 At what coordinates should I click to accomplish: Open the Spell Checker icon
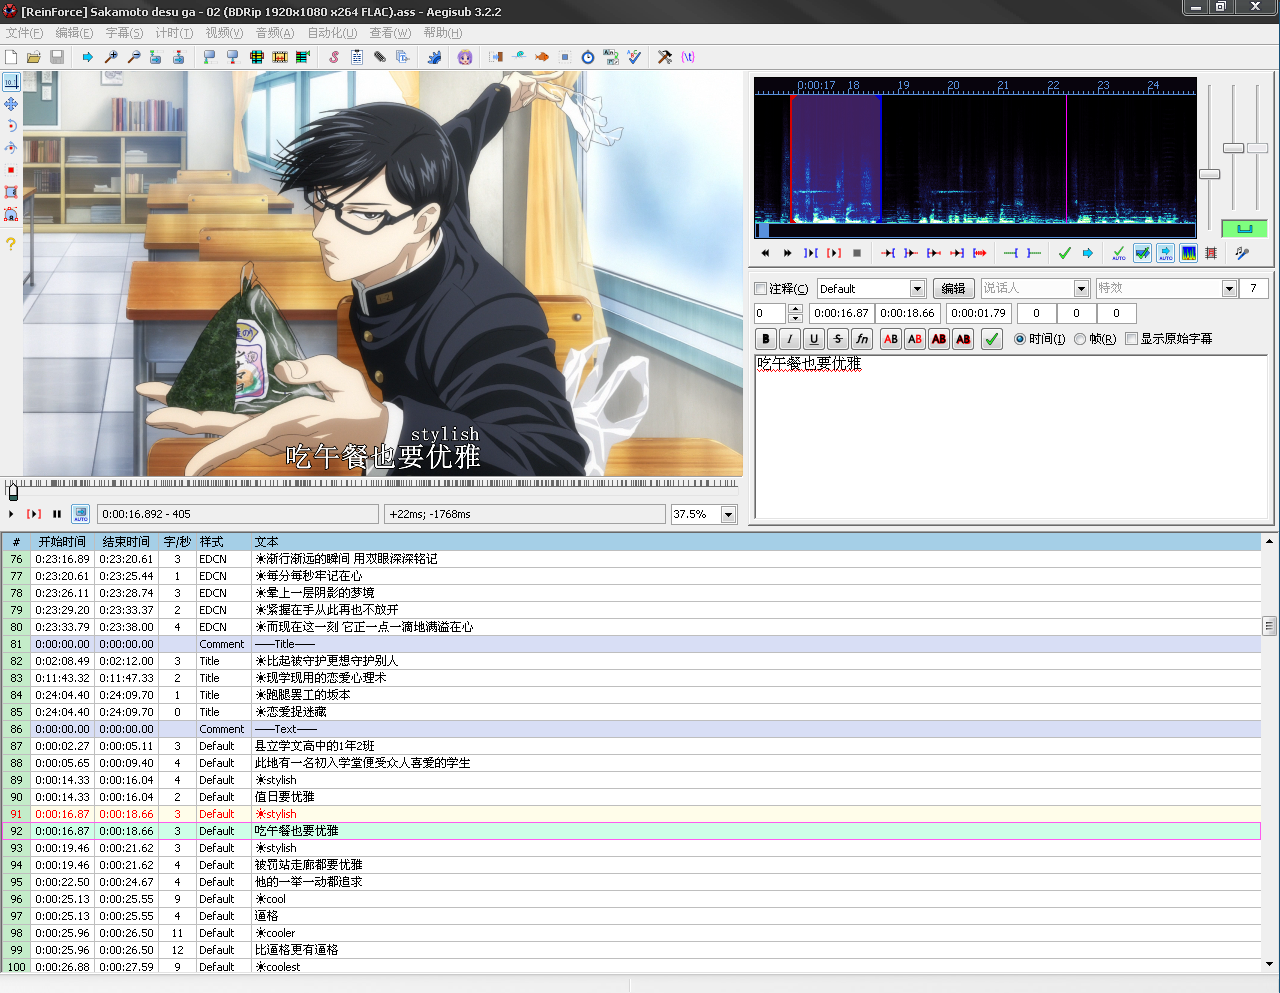[x=634, y=57]
